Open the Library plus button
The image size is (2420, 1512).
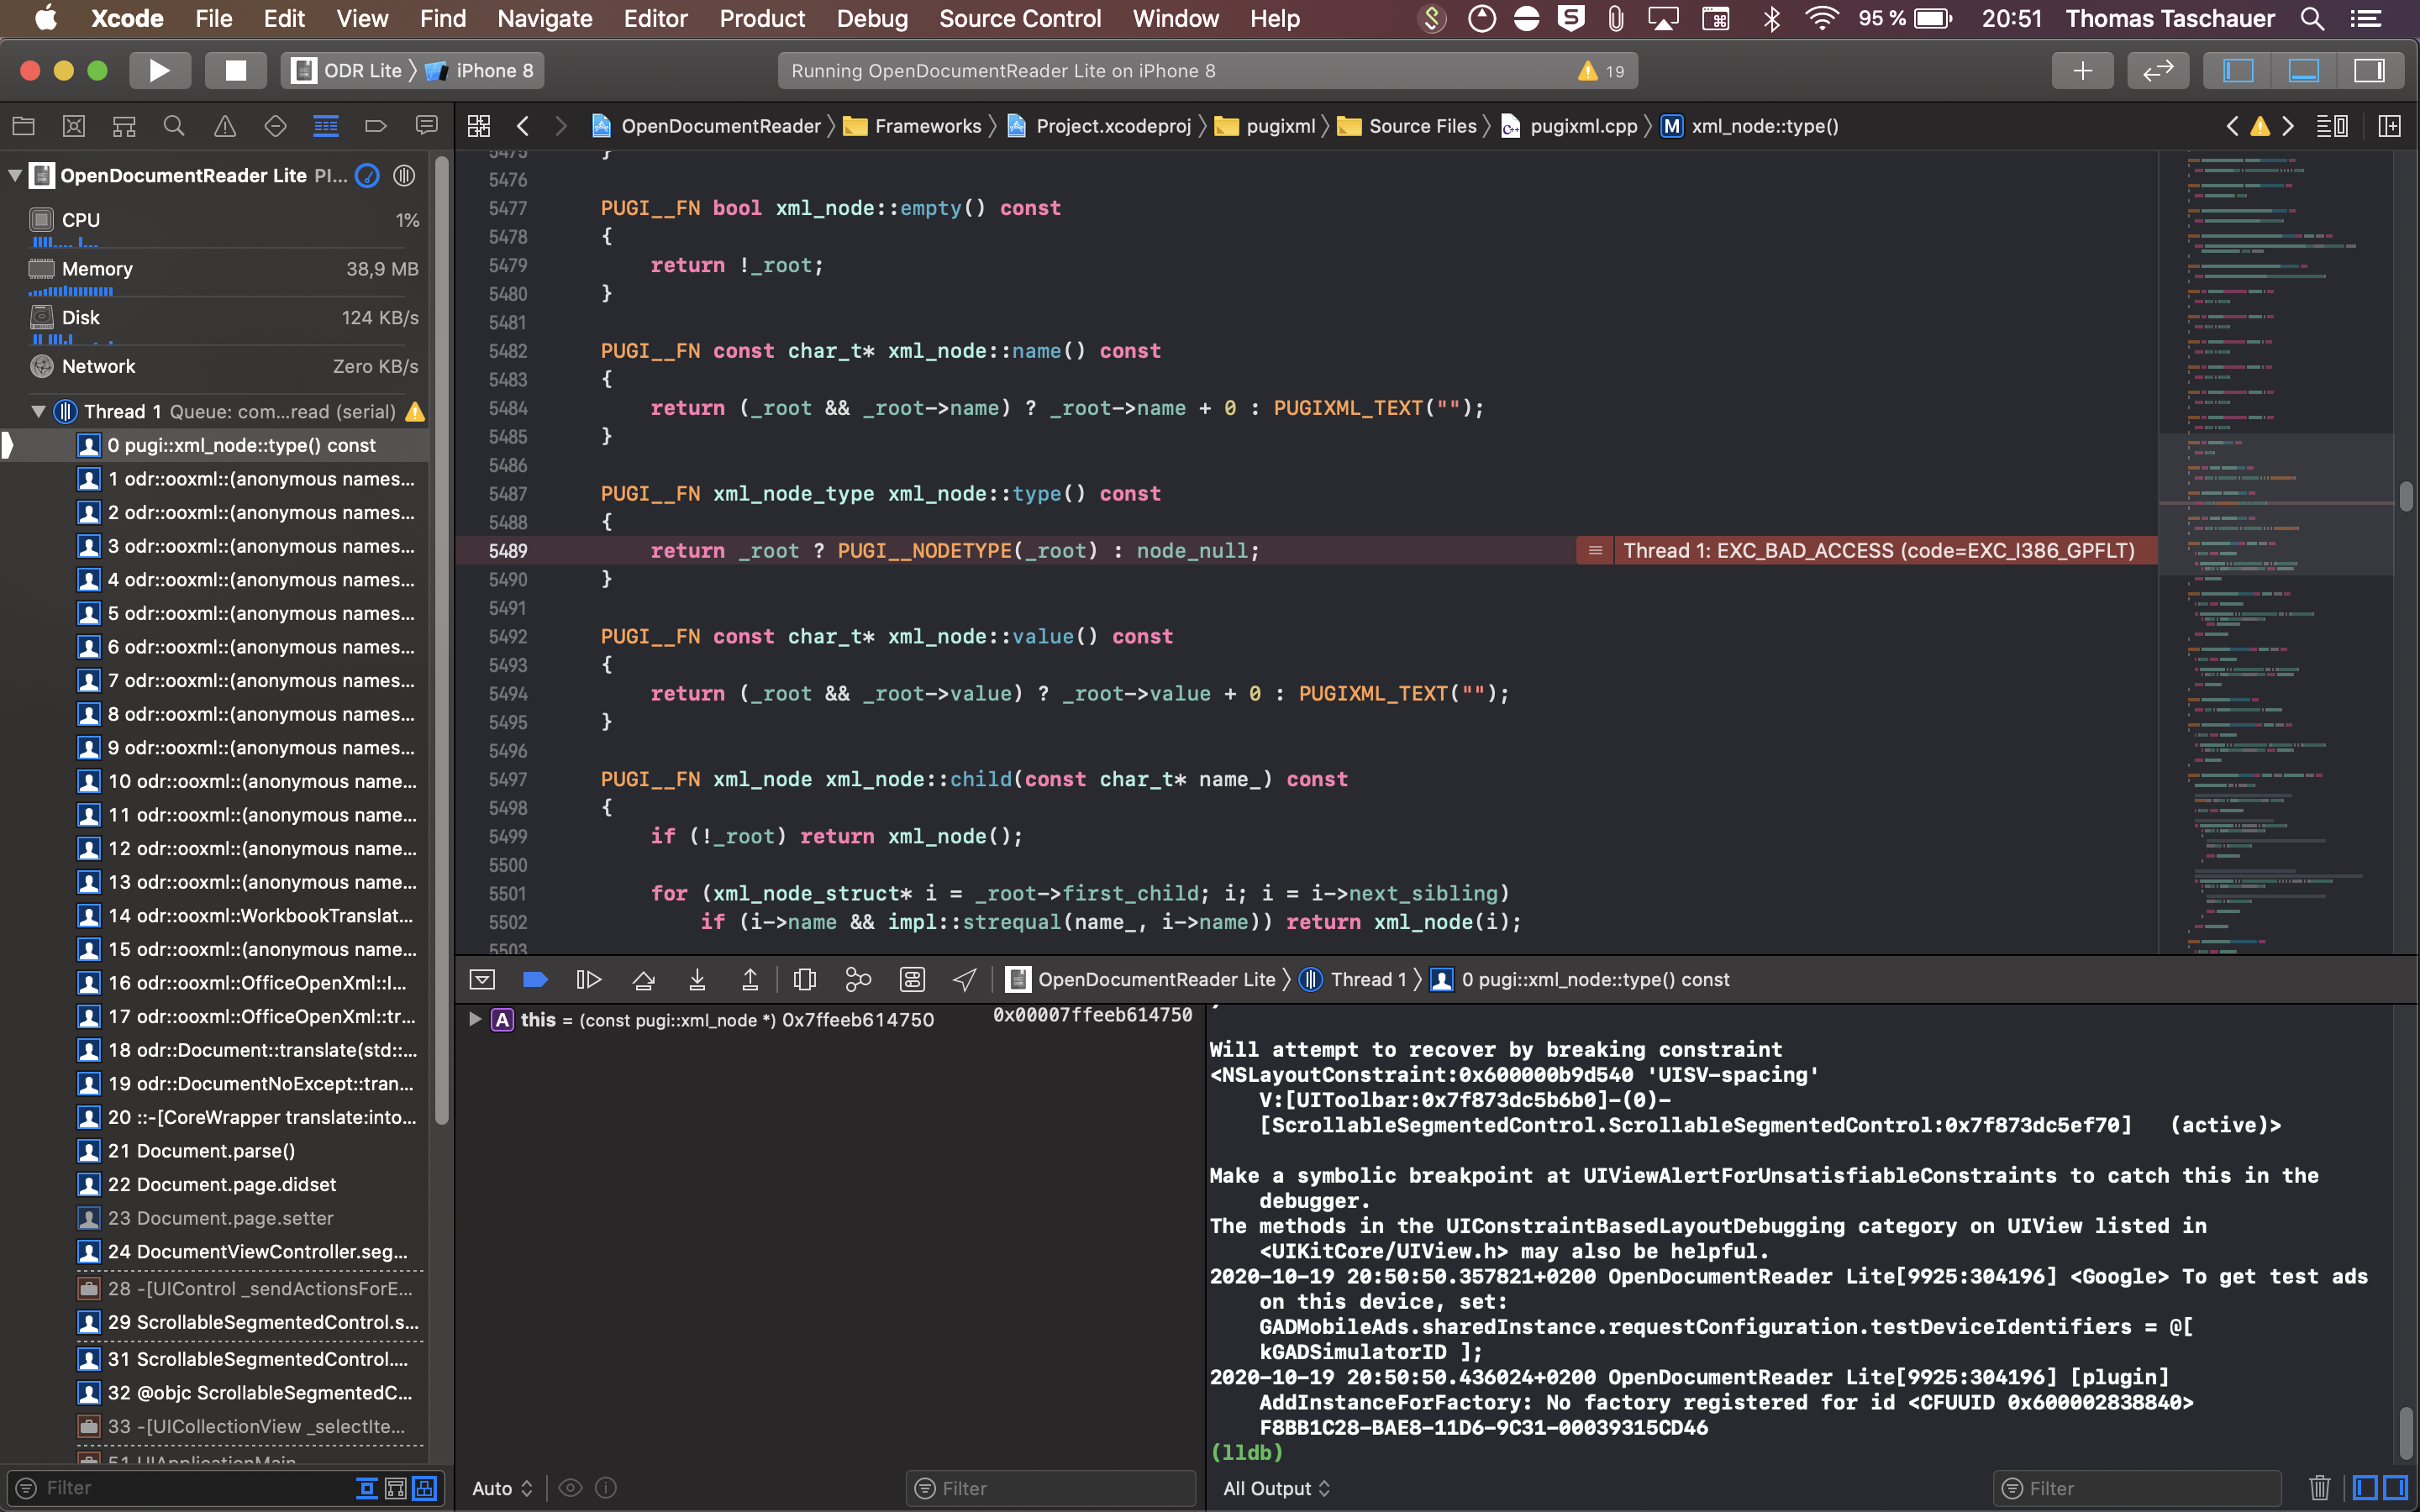pyautogui.click(x=2082, y=70)
